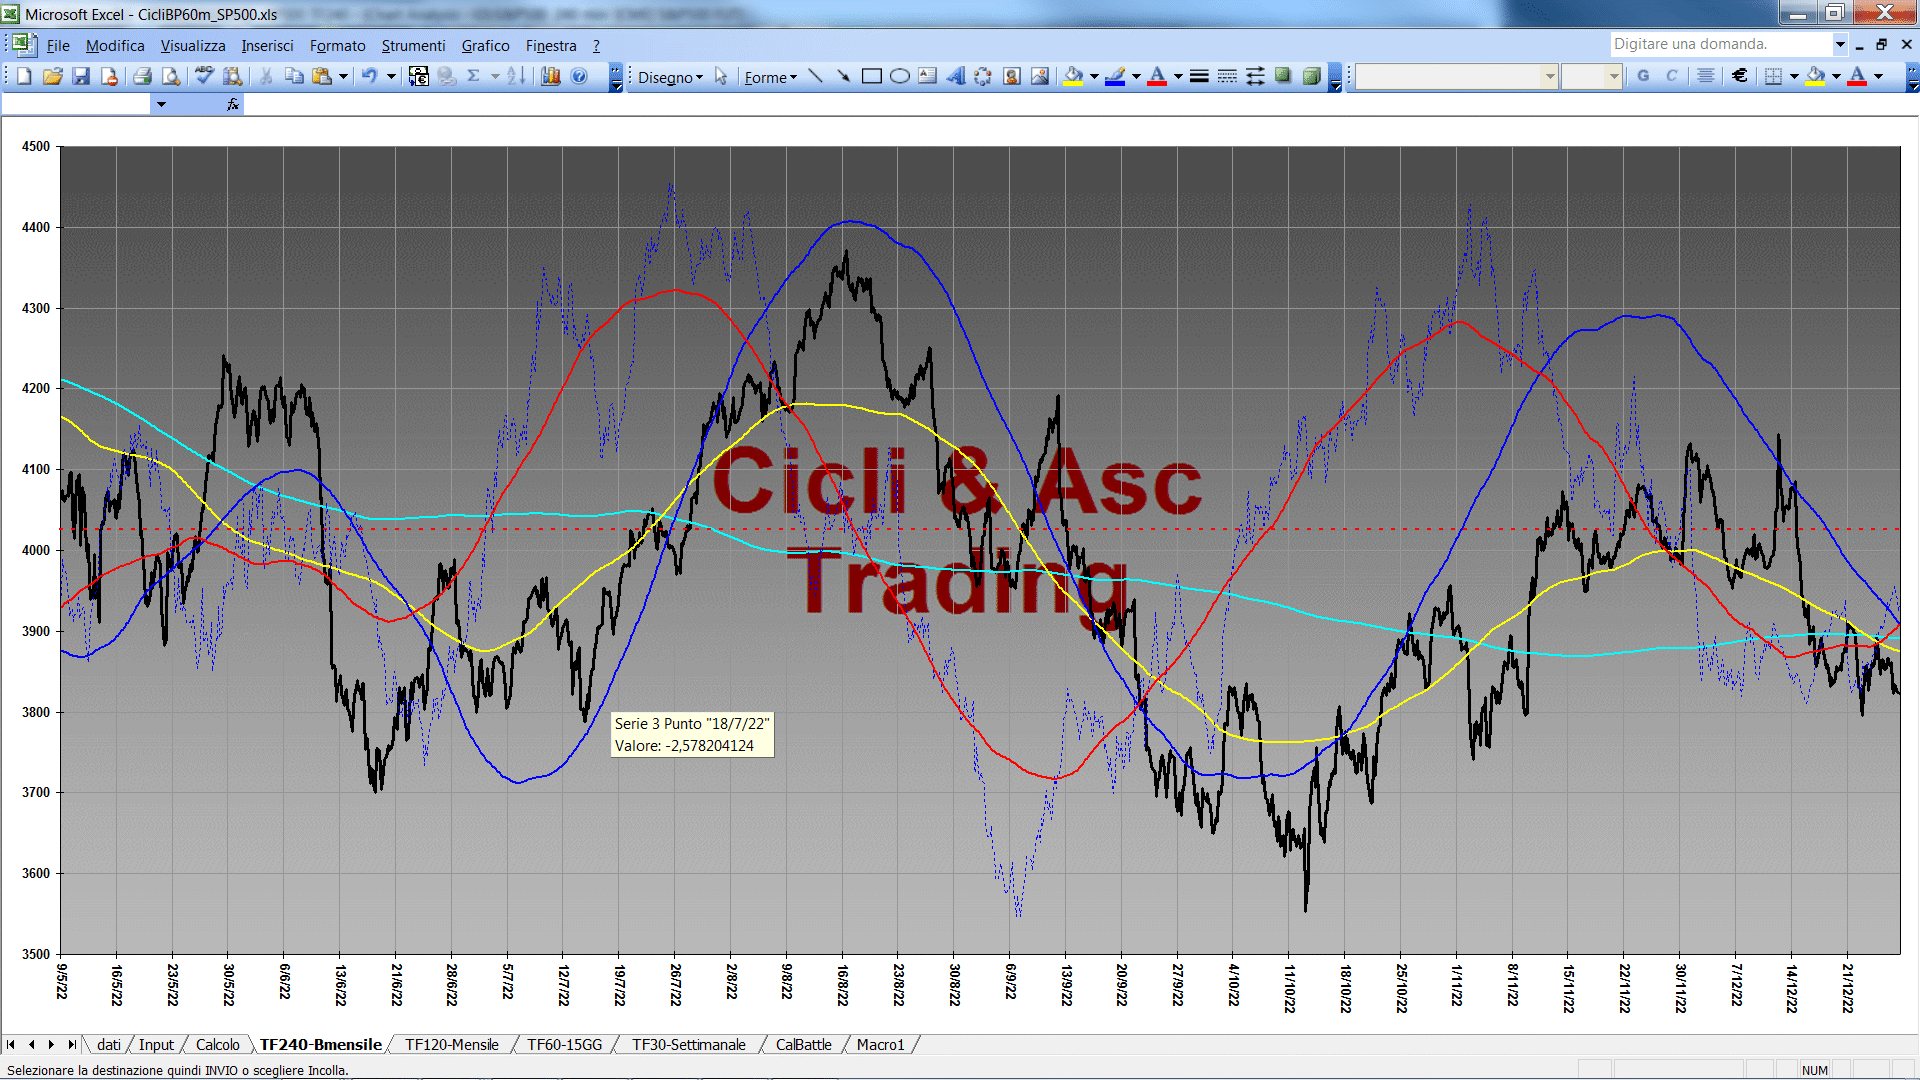Screen dimensions: 1920x1080
Task: Save the workbook with the floppy disk icon
Action: tap(81, 76)
